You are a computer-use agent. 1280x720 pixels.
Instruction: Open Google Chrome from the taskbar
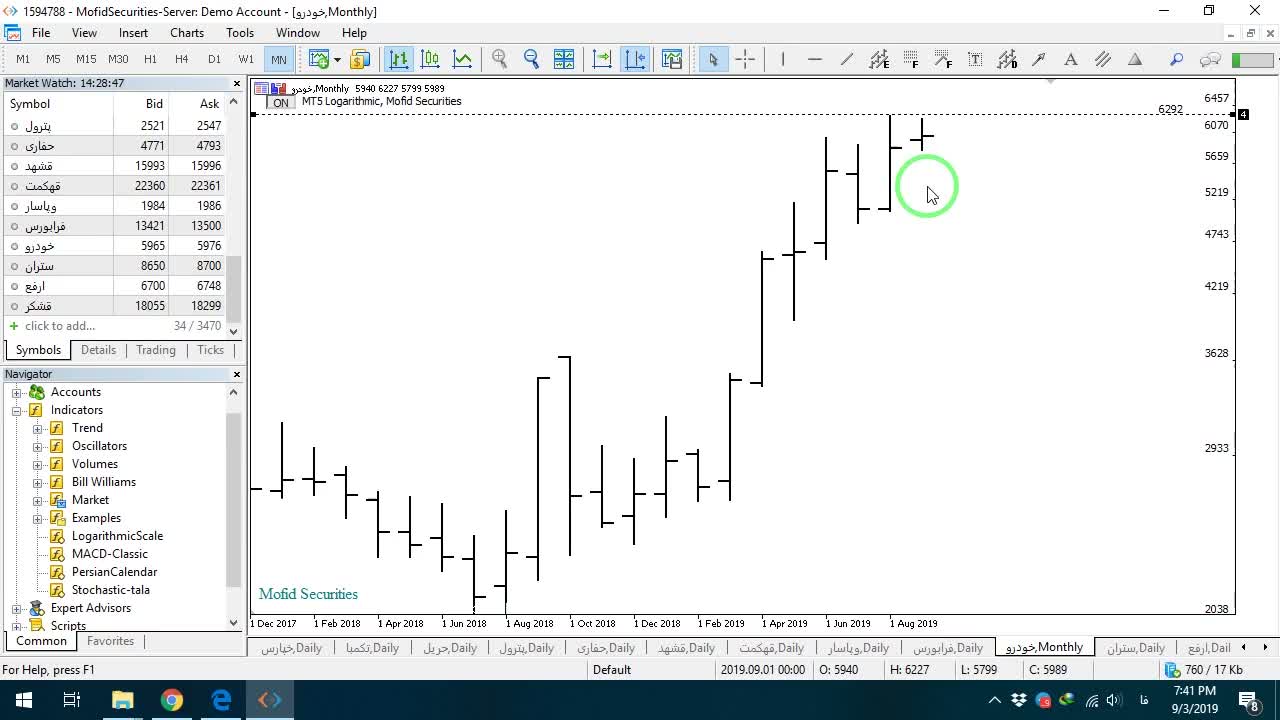tap(172, 700)
